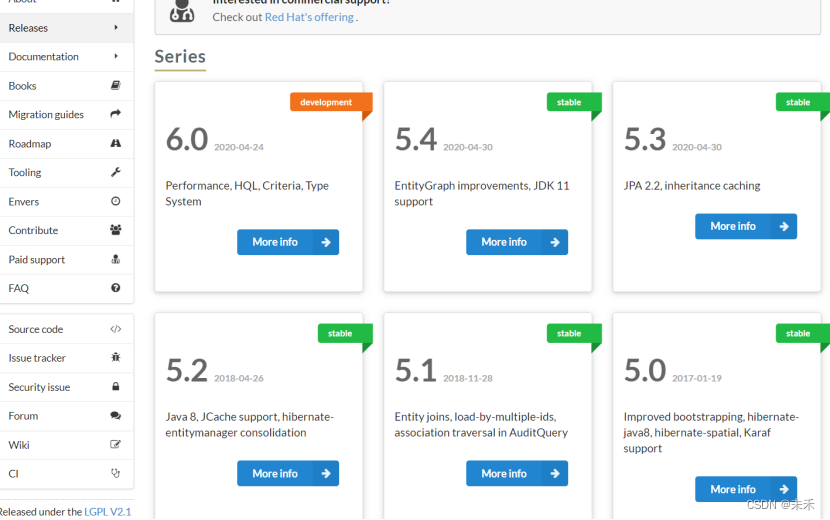The width and height of the screenshot is (830, 520).
Task: Open Paid support in the sidebar
Action: 67,259
